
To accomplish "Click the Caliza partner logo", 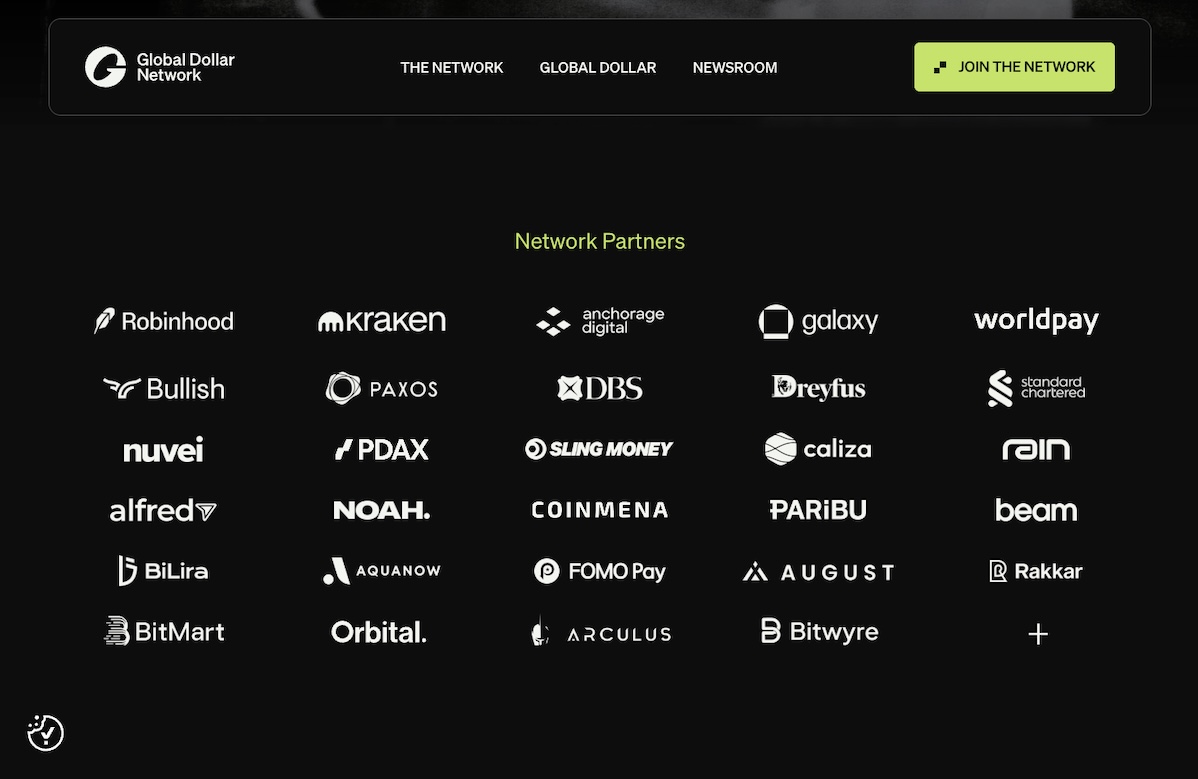I will 818,449.
